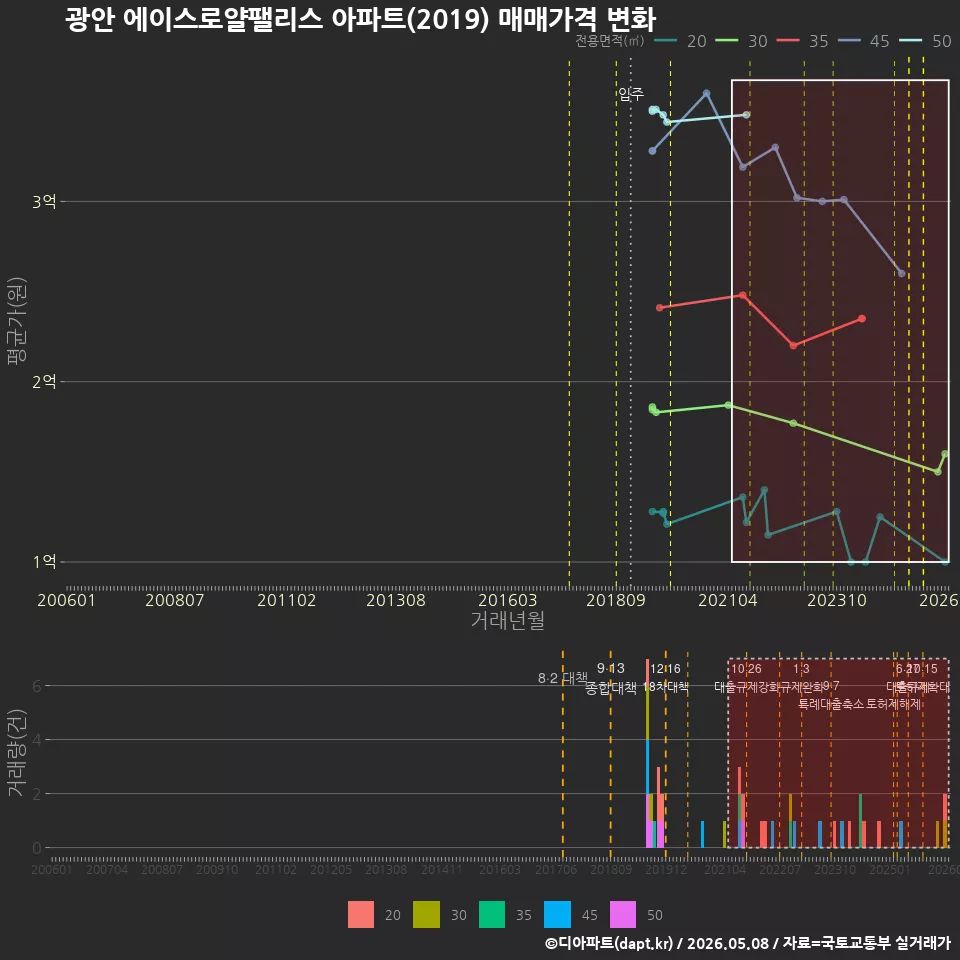Viewport: 960px width, 960px height.
Task: Click '202207' on the volume chart x-axis
Action: pos(780,869)
